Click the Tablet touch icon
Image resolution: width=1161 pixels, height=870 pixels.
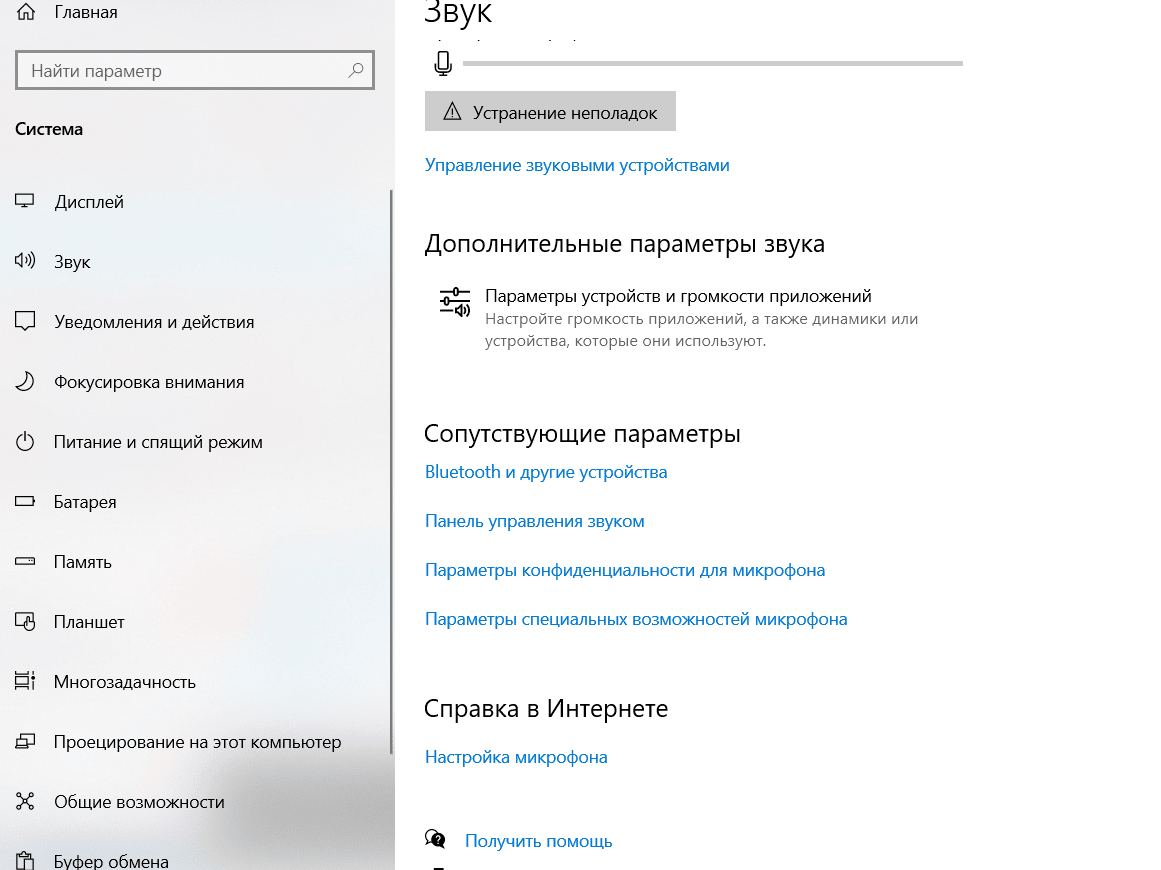coord(24,621)
